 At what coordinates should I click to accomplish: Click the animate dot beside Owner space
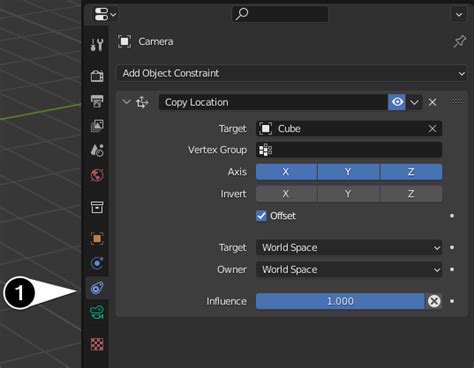click(x=452, y=269)
